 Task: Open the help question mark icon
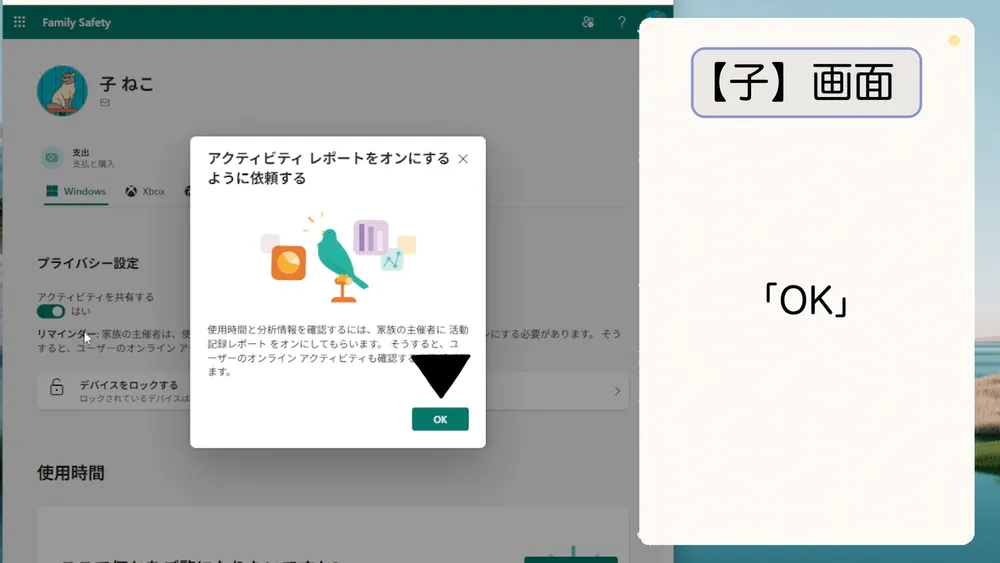coord(622,22)
